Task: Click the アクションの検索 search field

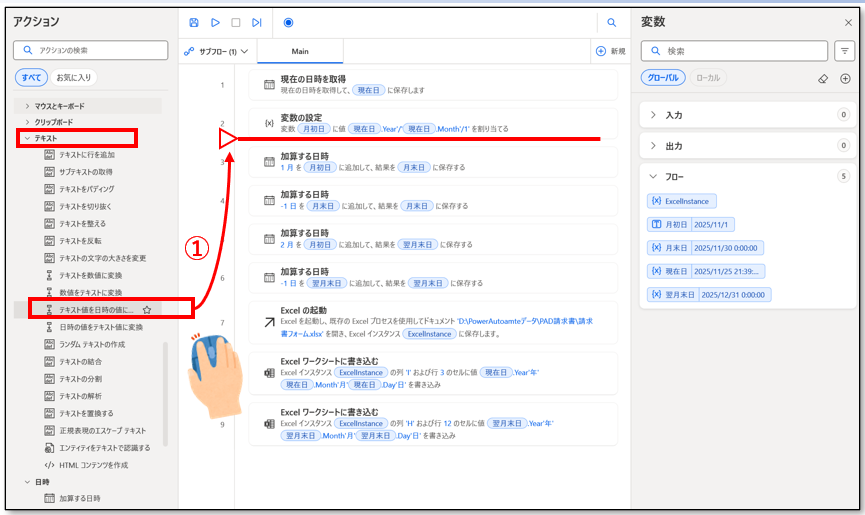Action: pyautogui.click(x=90, y=51)
